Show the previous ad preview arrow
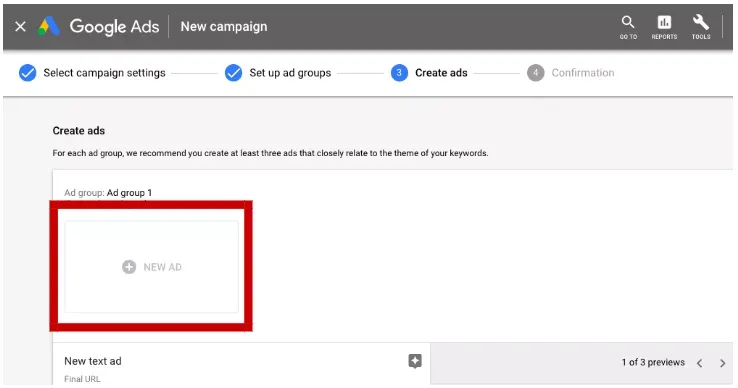The width and height of the screenshot is (738, 388). coord(699,363)
